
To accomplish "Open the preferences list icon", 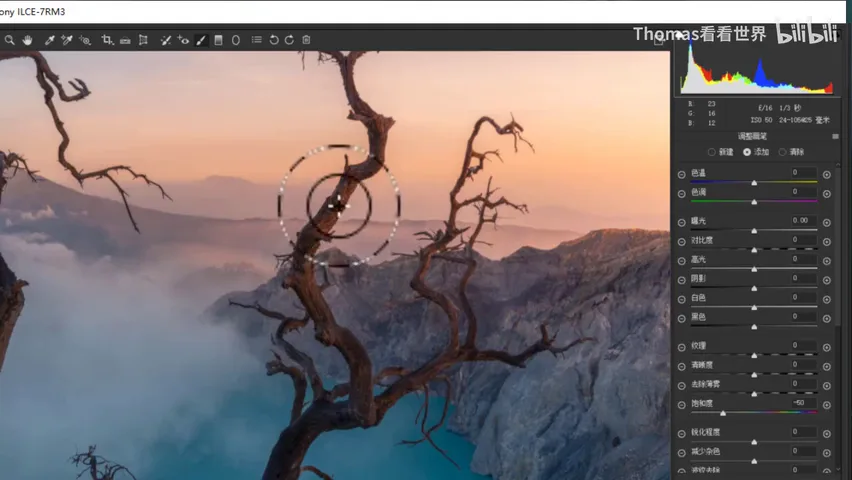I will coord(256,40).
